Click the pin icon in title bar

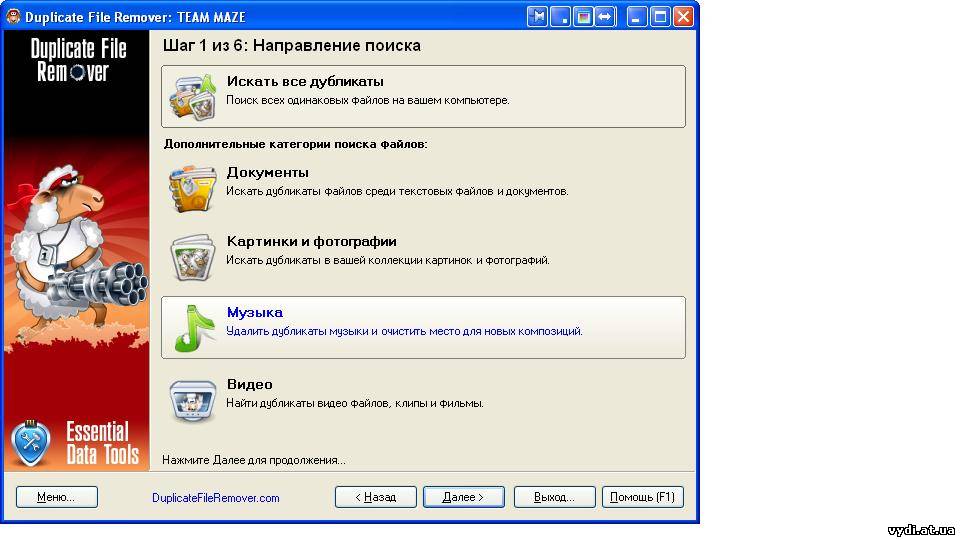pyautogui.click(x=537, y=17)
